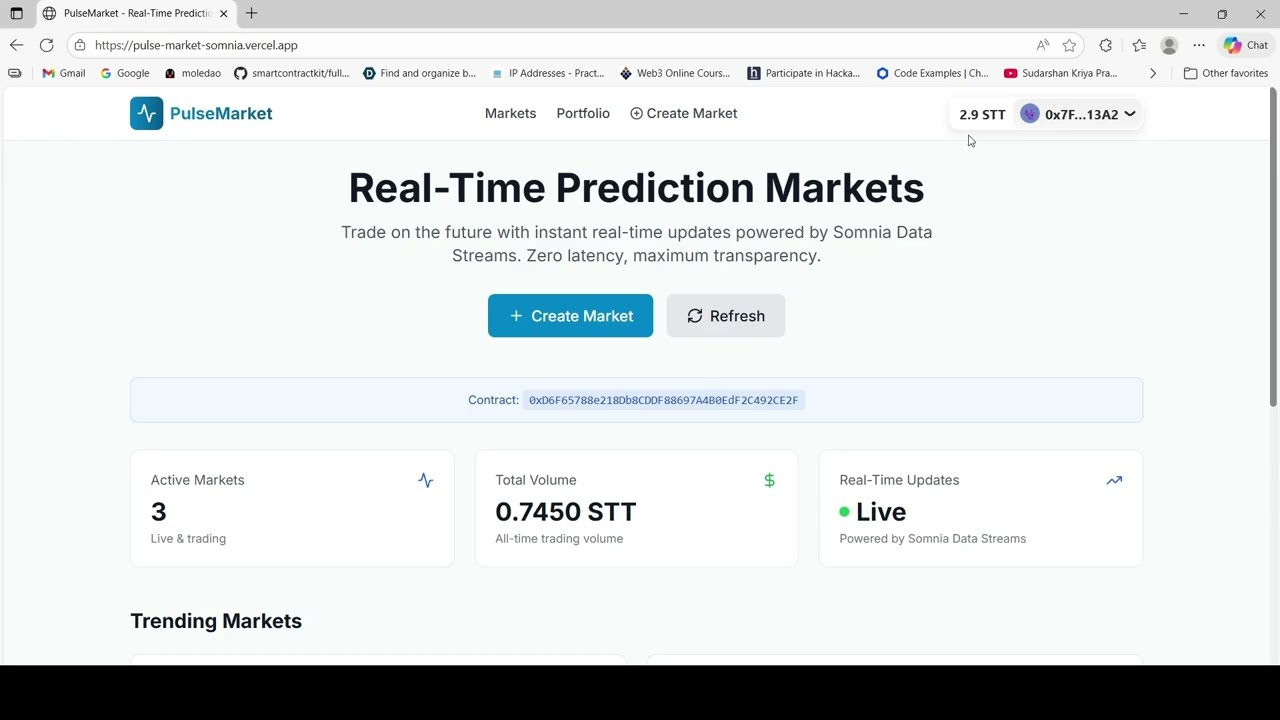This screenshot has width=1280, height=720.
Task: Open the Markets nav item
Action: (510, 113)
